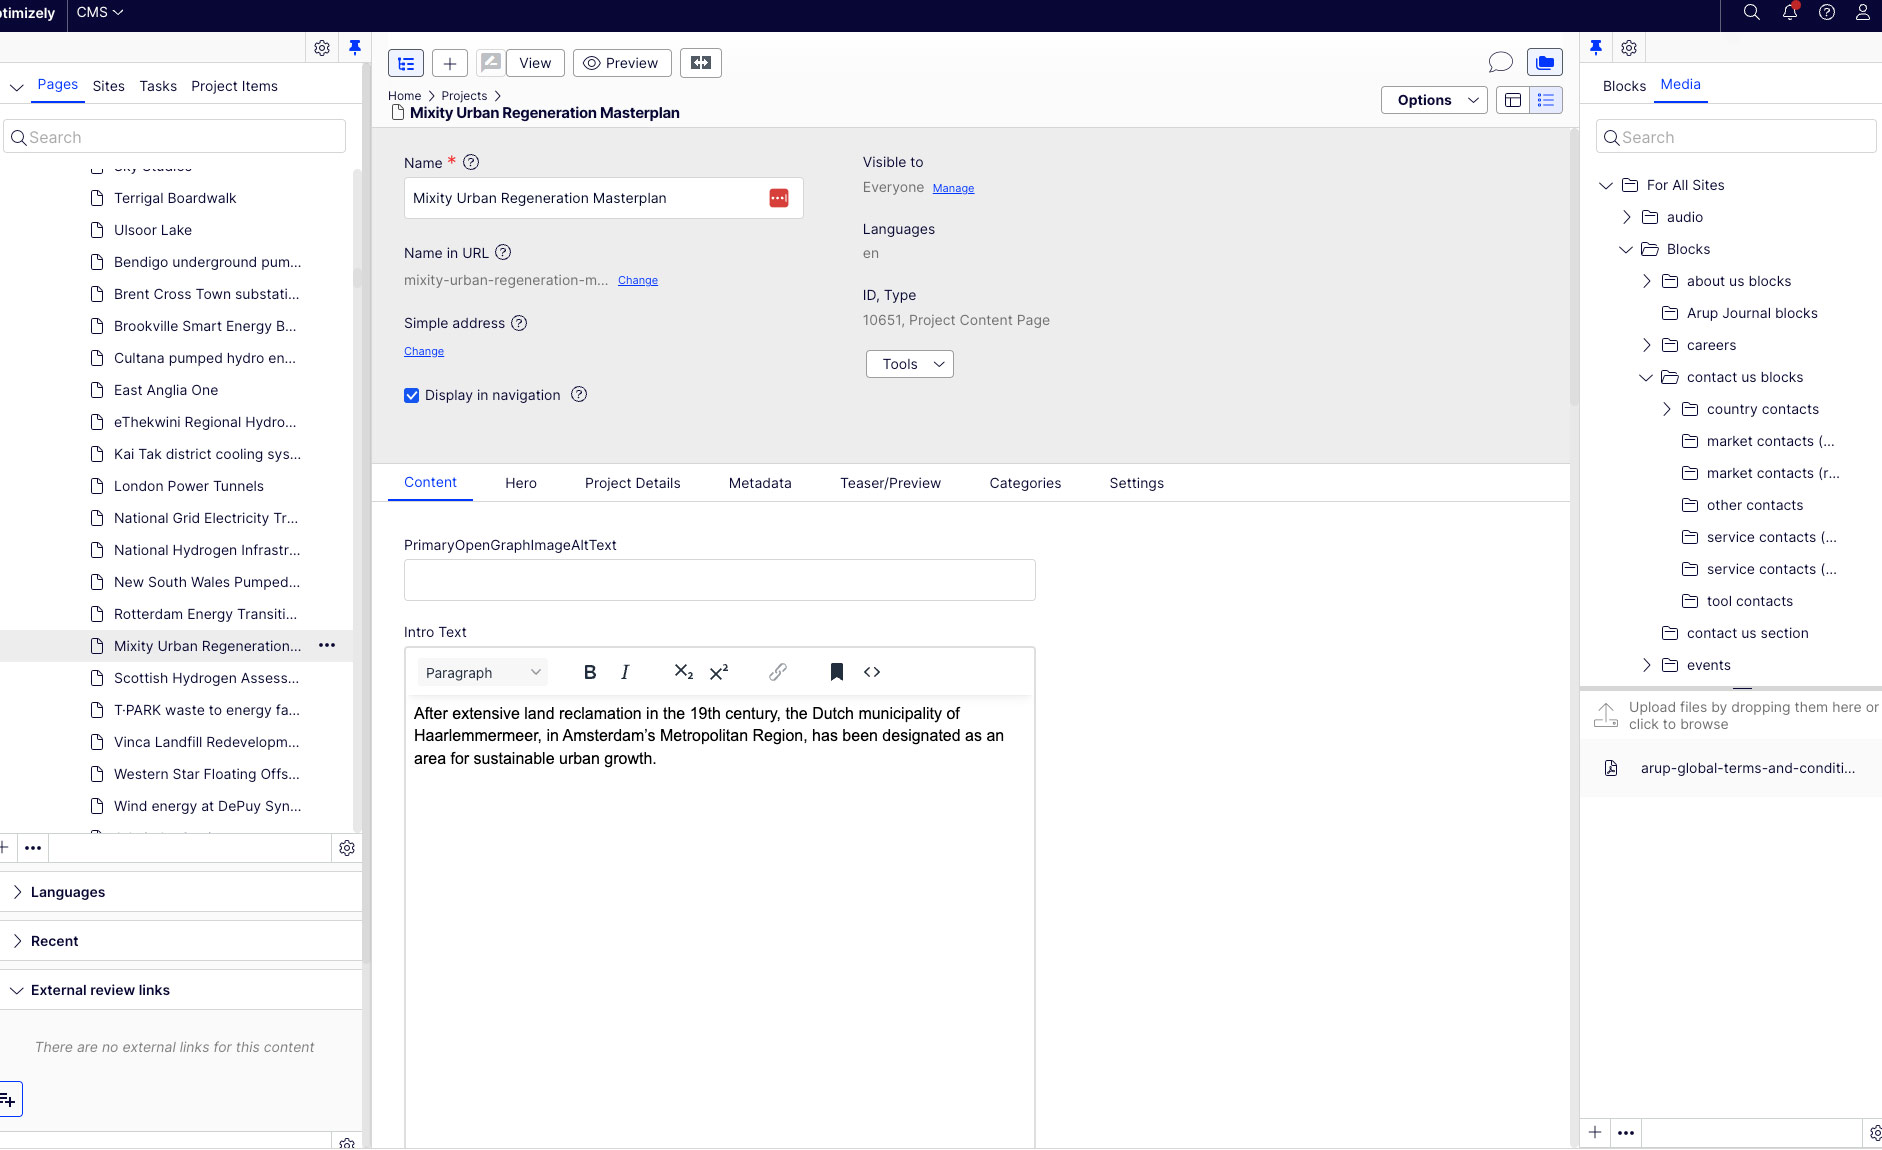Click the Preview button
Screen dimensions: 1882x1150
[621, 63]
